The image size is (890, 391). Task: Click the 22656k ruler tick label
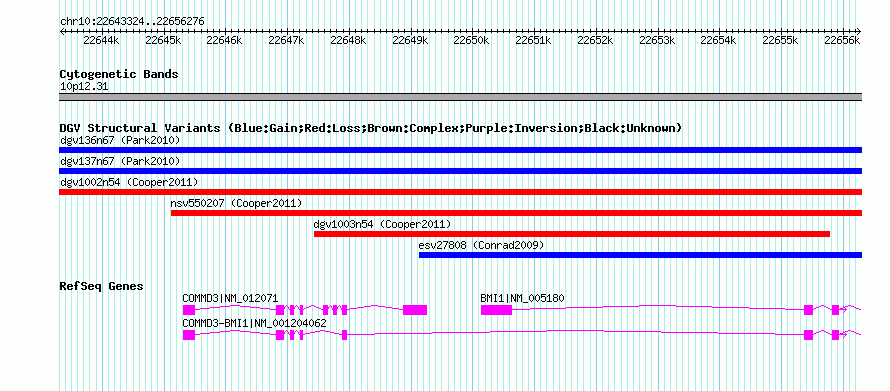coord(842,40)
